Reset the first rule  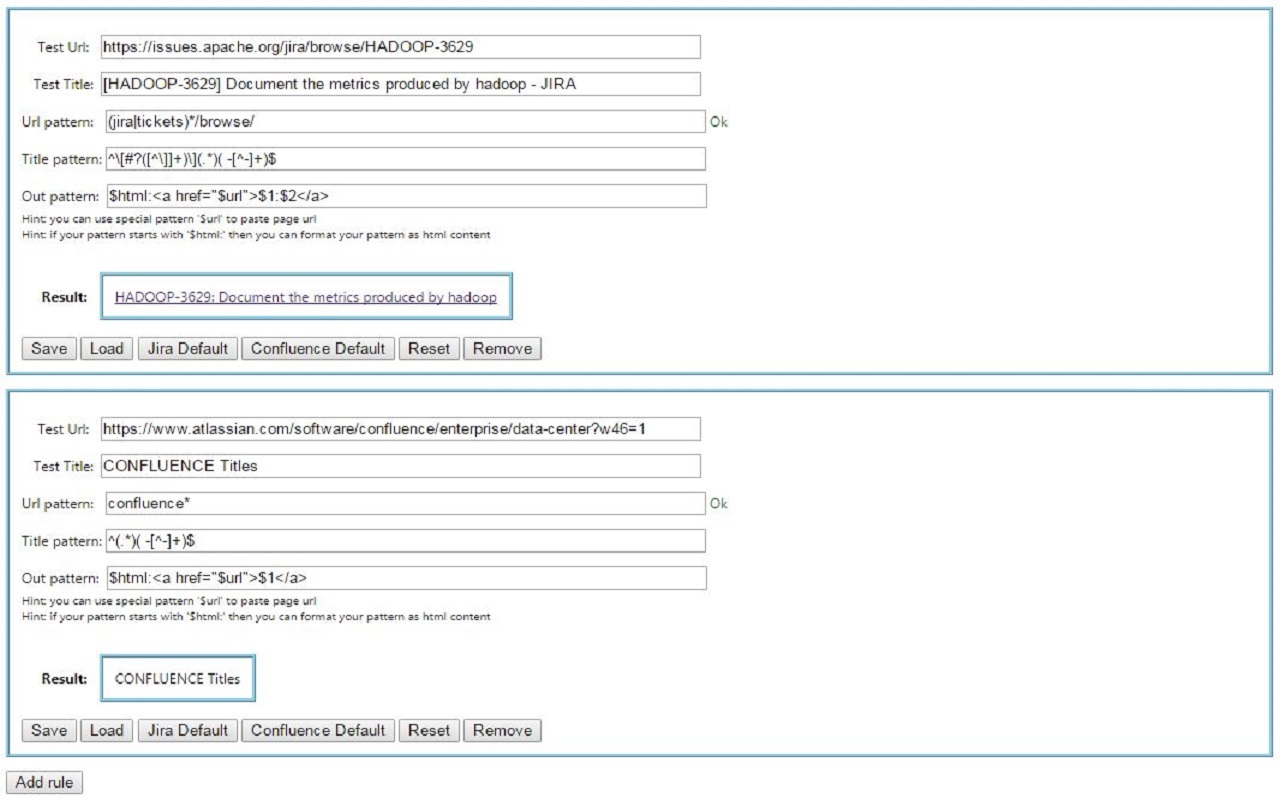pyautogui.click(x=429, y=349)
